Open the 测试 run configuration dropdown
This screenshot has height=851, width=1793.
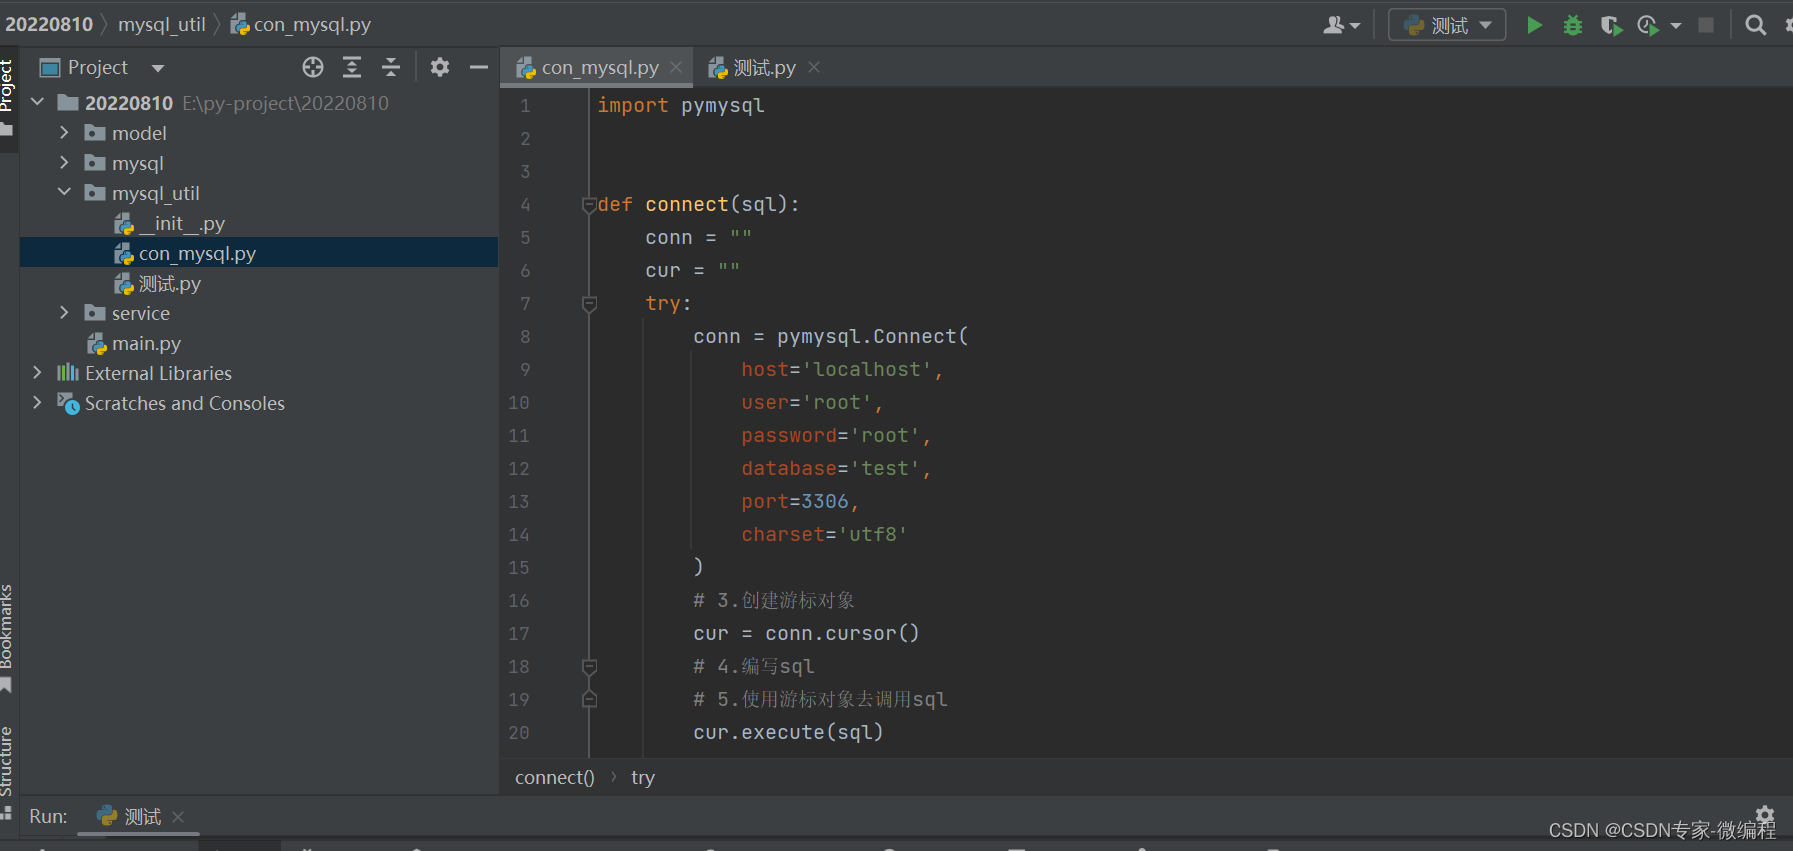(1447, 25)
